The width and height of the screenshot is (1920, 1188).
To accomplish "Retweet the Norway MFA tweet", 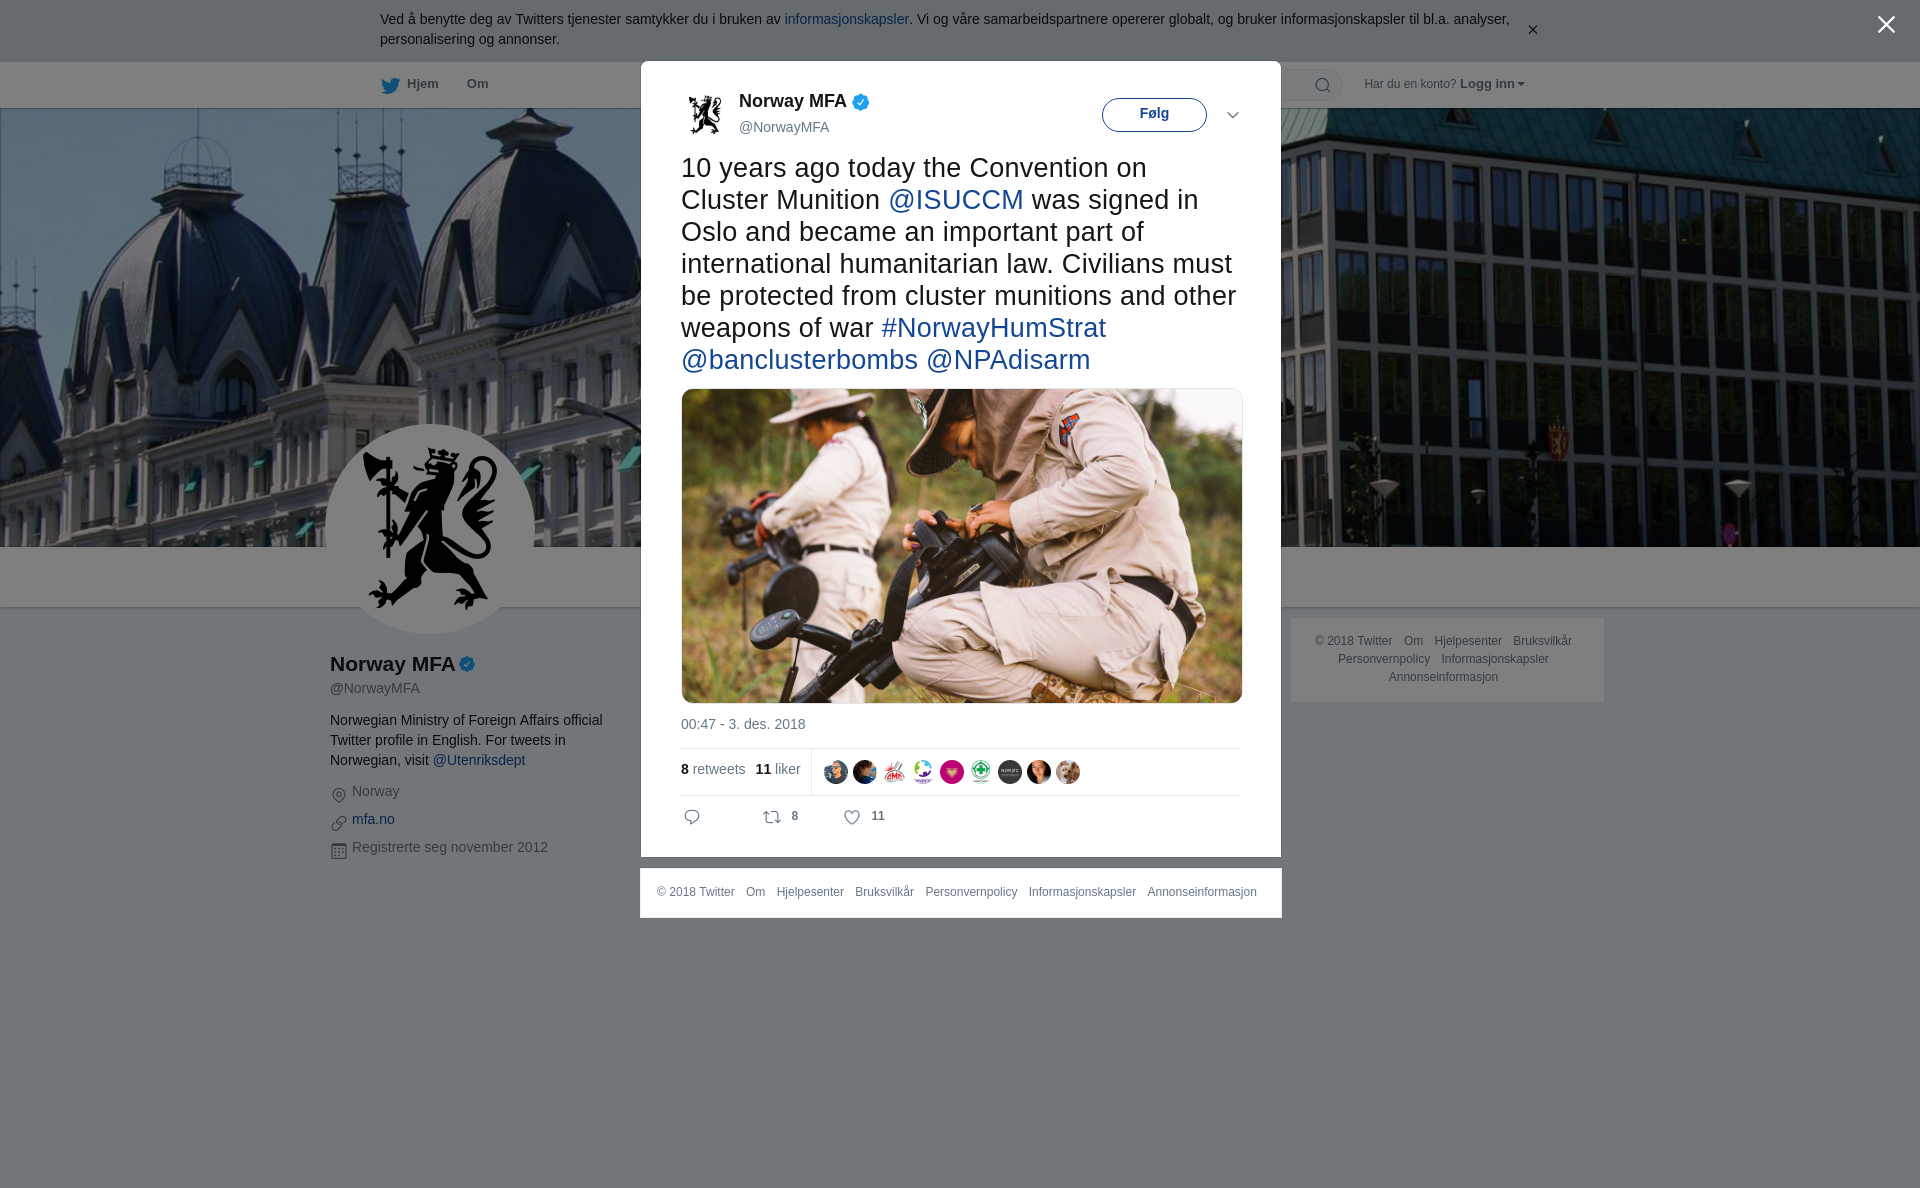I will point(772,817).
